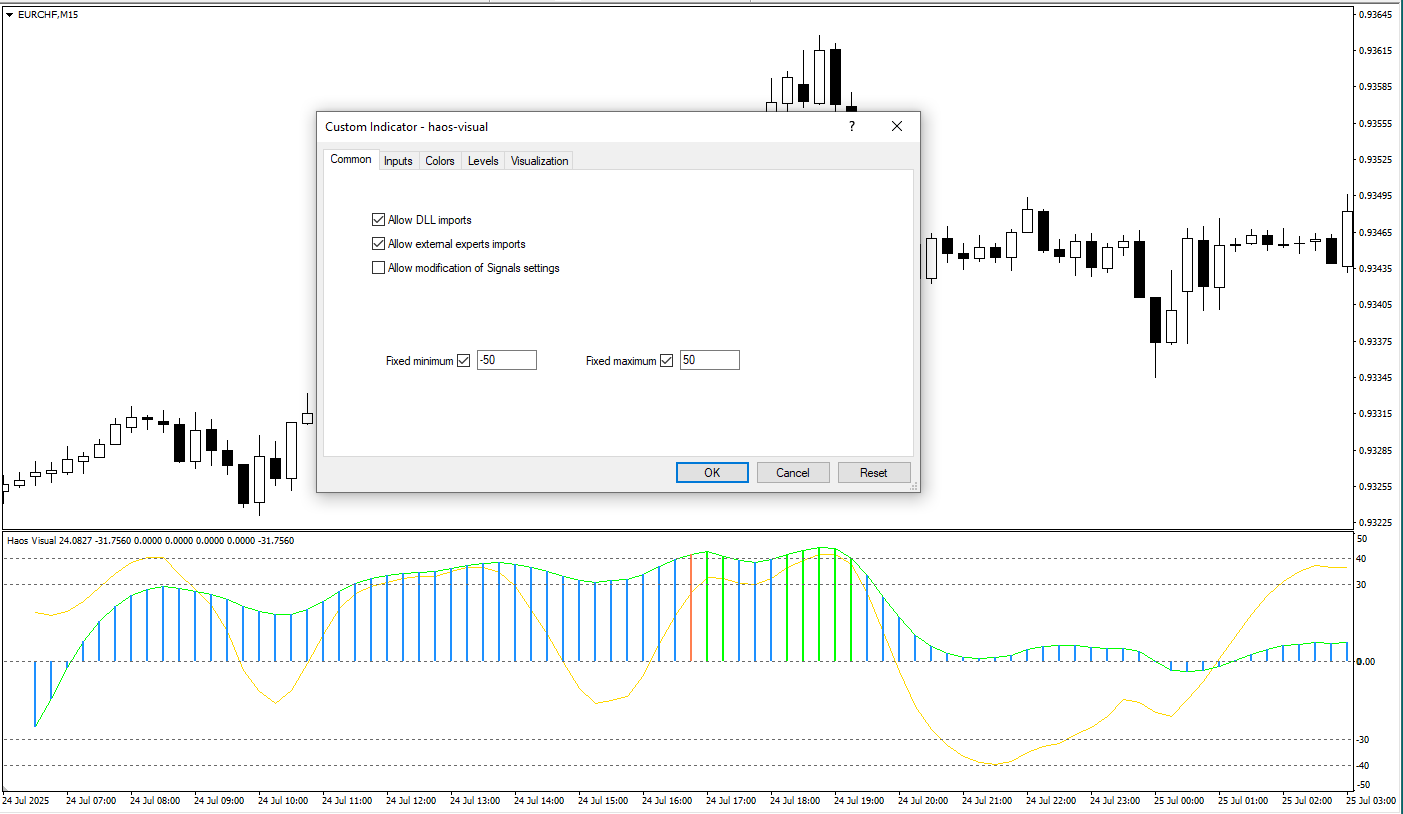
Task: Close the Custom Indicator dialog
Action: click(896, 127)
